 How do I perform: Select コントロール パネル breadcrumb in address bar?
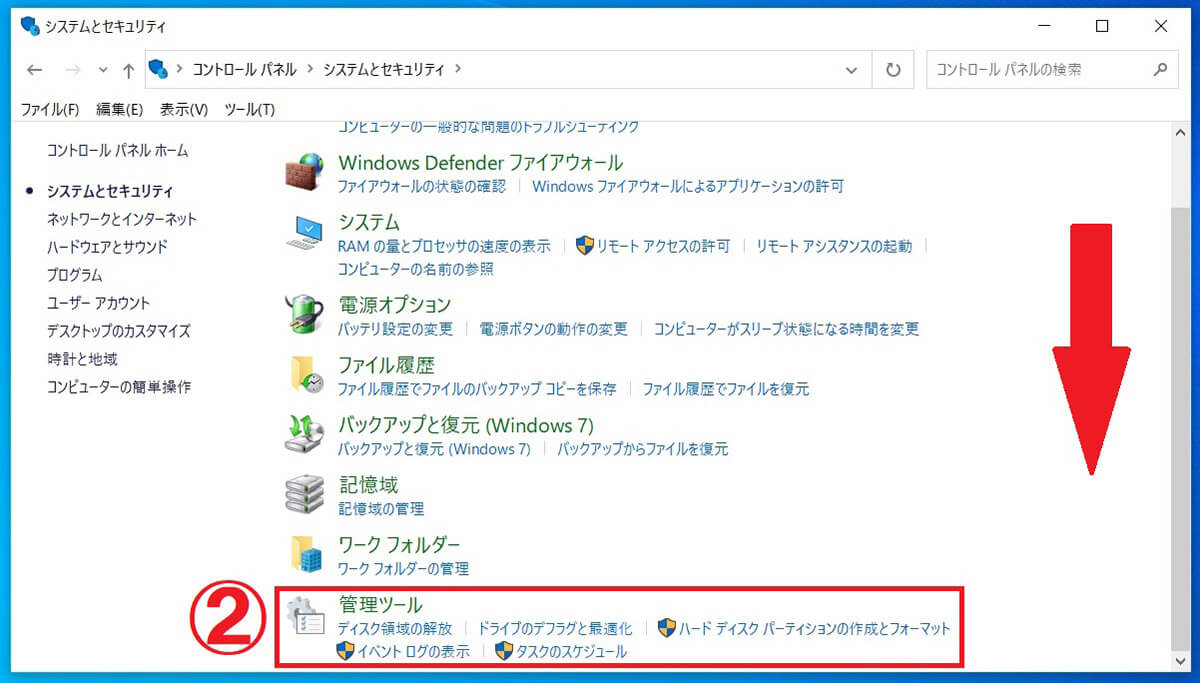[x=244, y=69]
